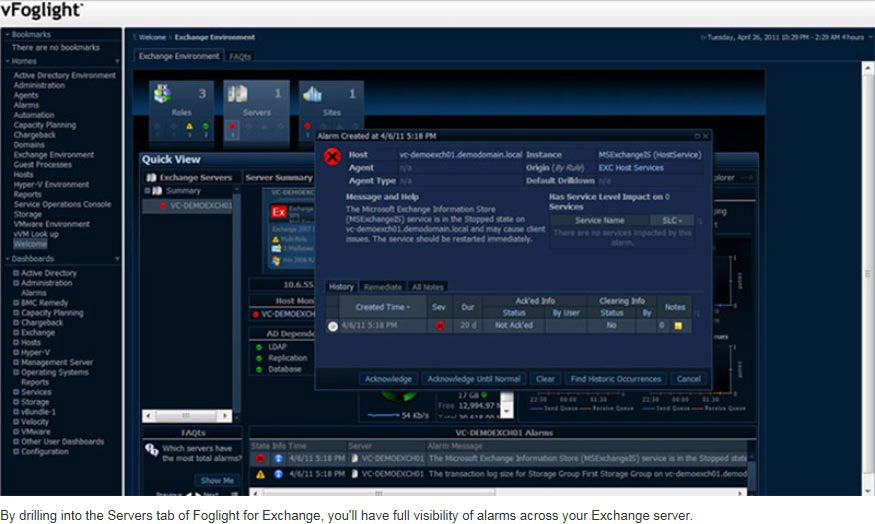Switch to the Remediate tab
This screenshot has width=875, height=524.
pos(383,287)
